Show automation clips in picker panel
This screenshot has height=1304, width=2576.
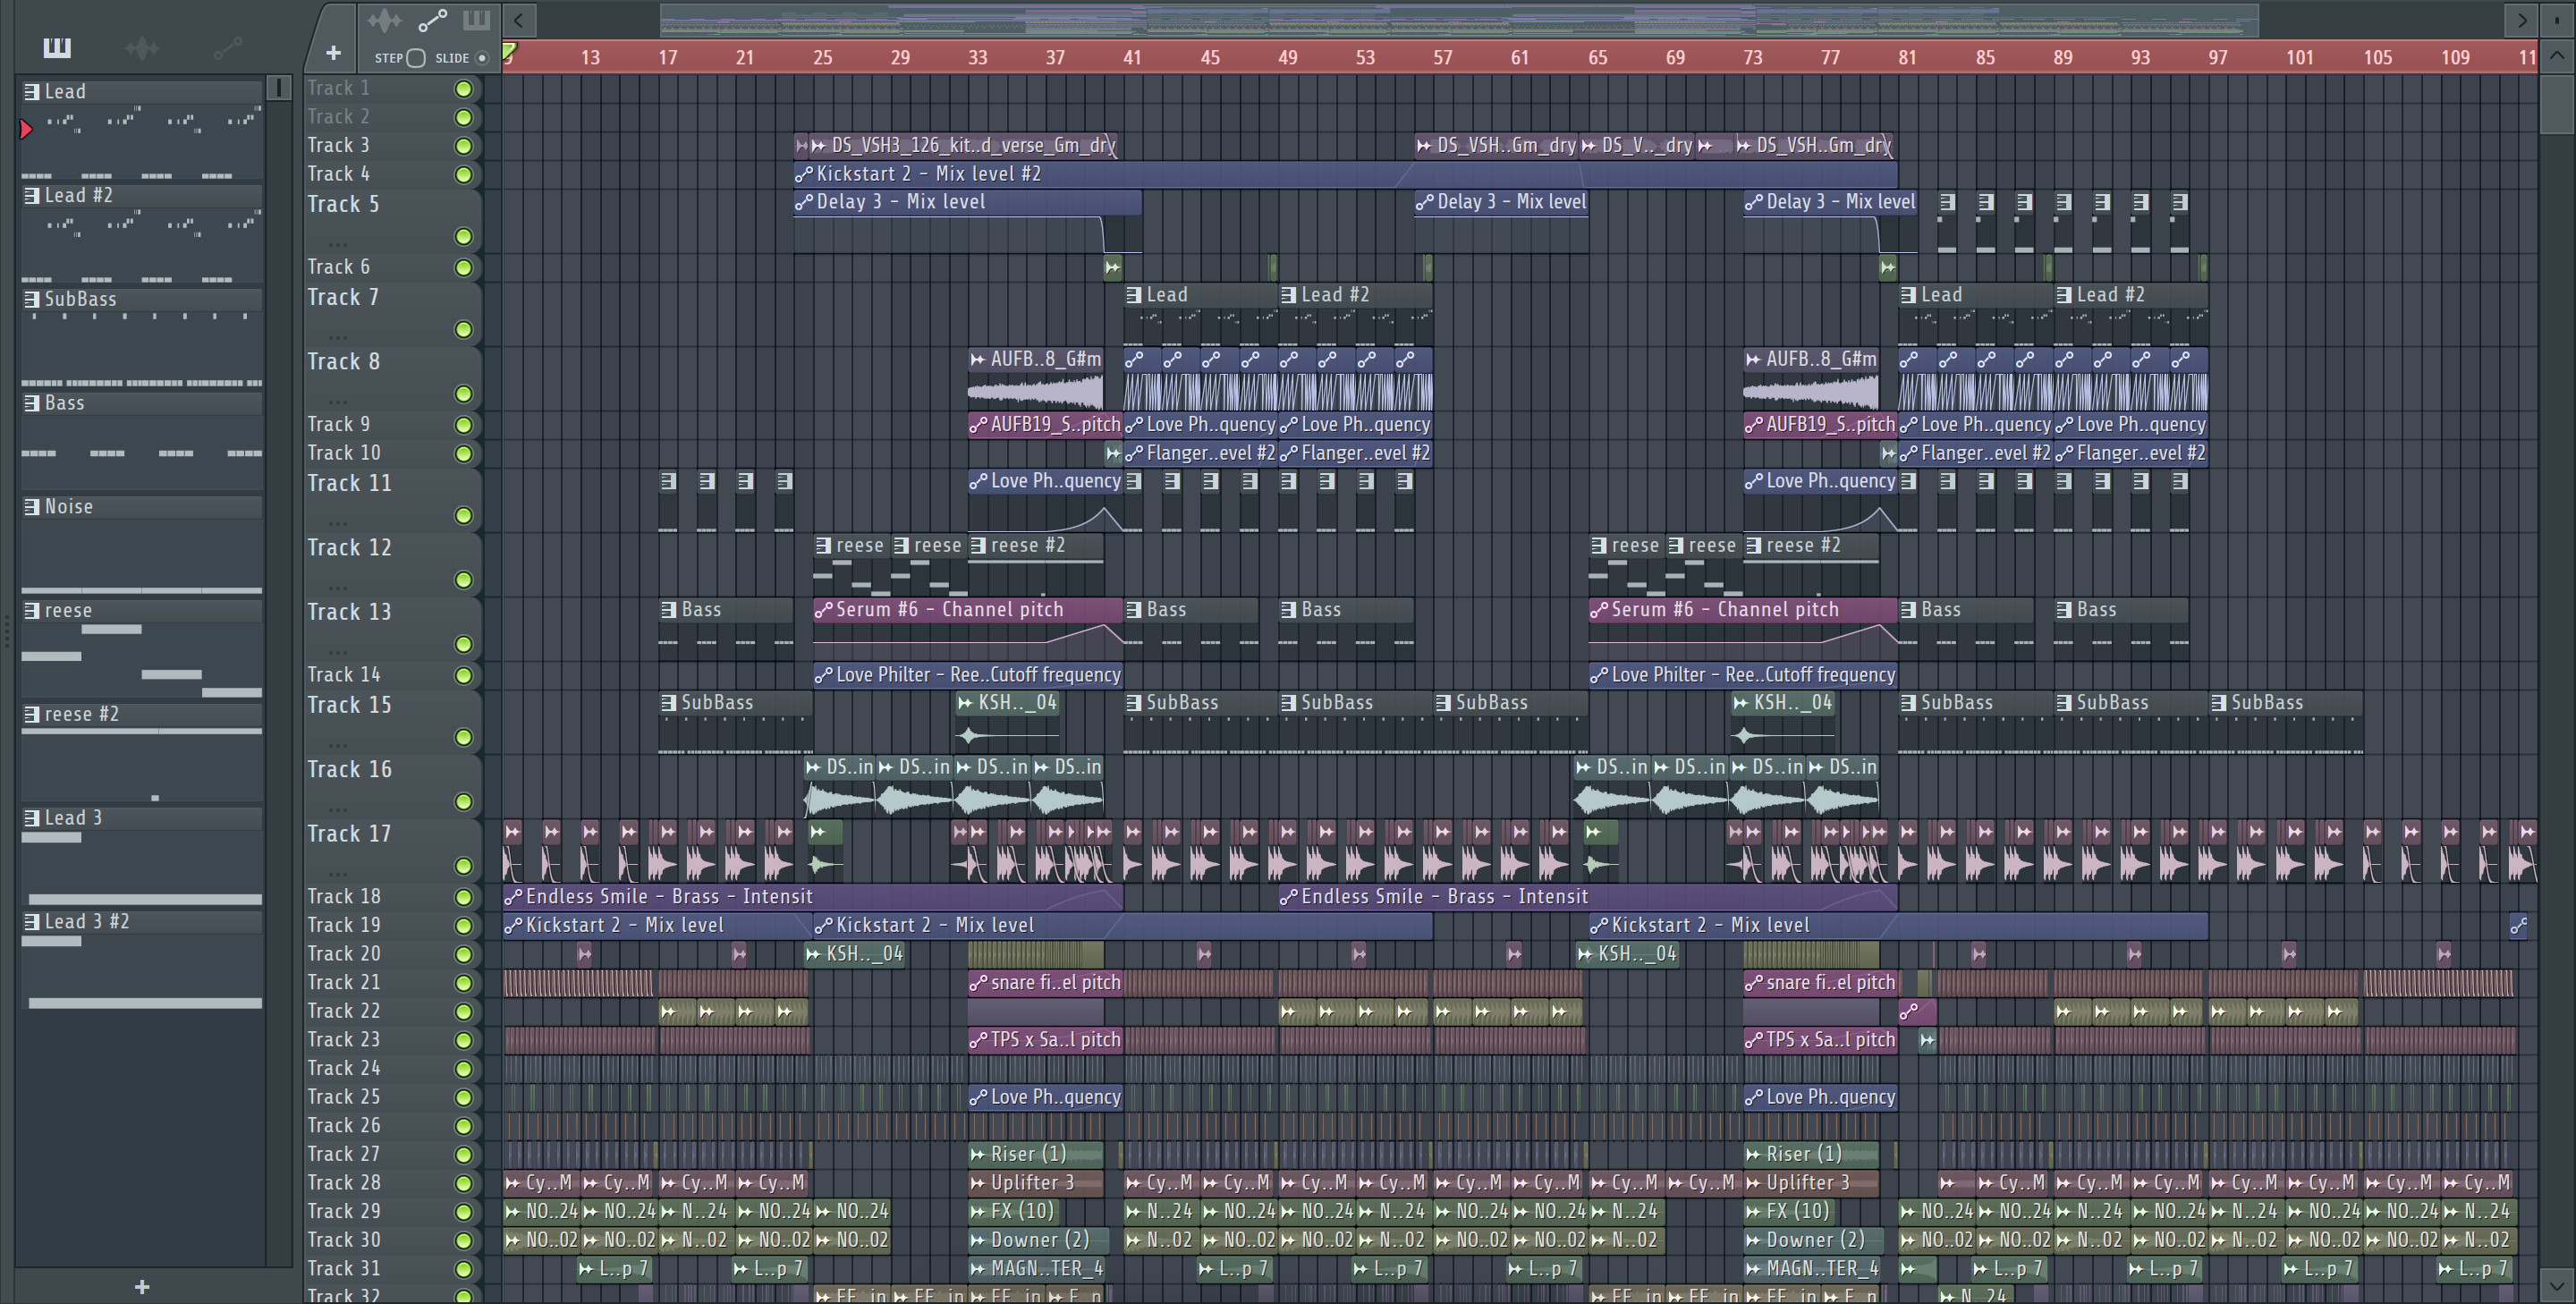(227, 47)
